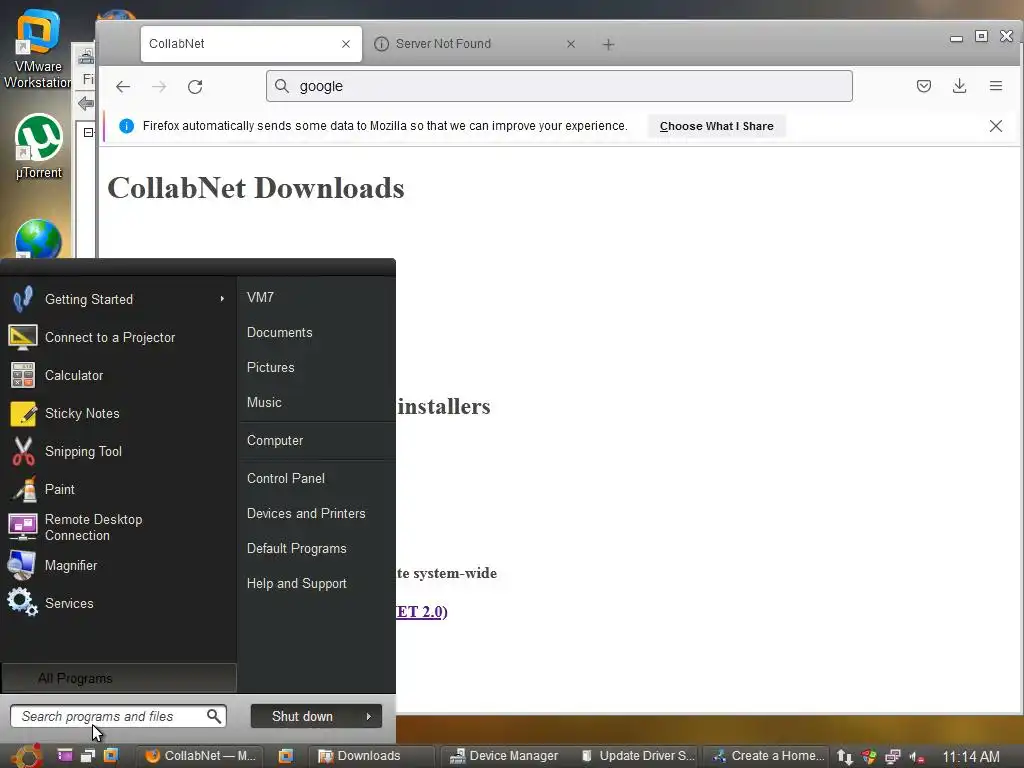Click the Start menu search magnifier icon
Viewport: 1024px width, 768px height.
214,716
